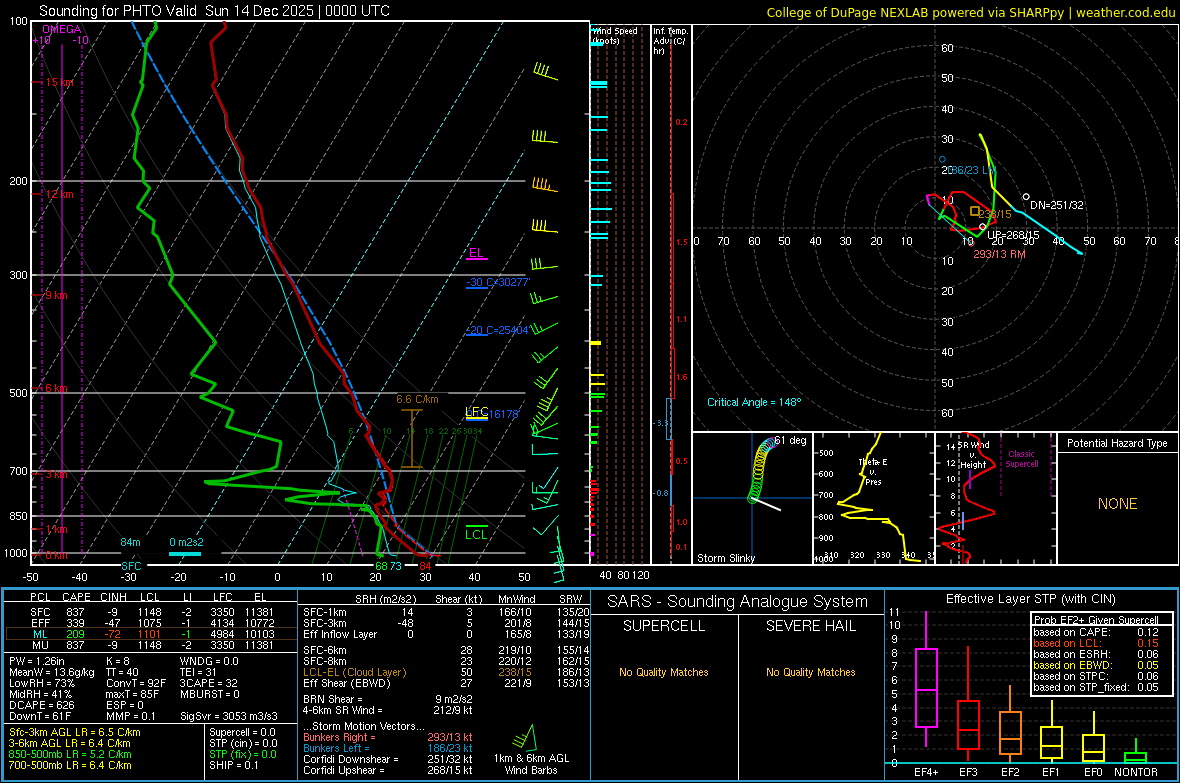Screen dimensions: 1180x783
Task: Click No Quality Matches under SUPERCELL
Action: click(x=664, y=672)
